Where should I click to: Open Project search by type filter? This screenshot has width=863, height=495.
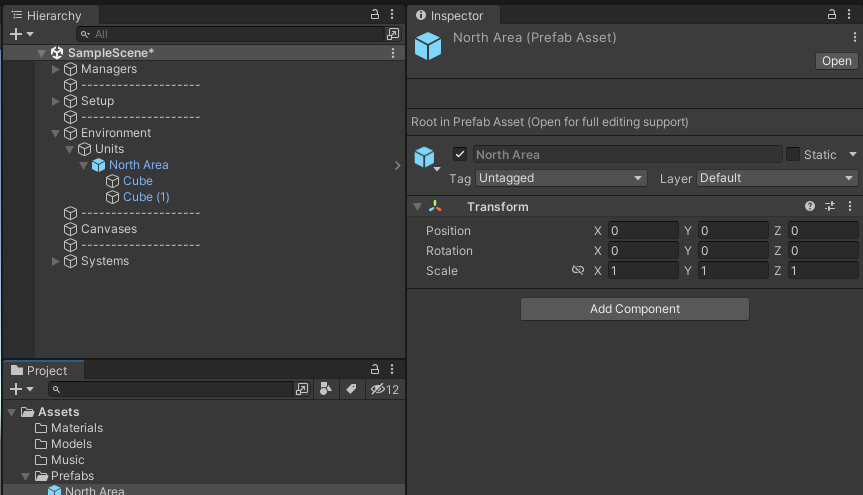326,389
